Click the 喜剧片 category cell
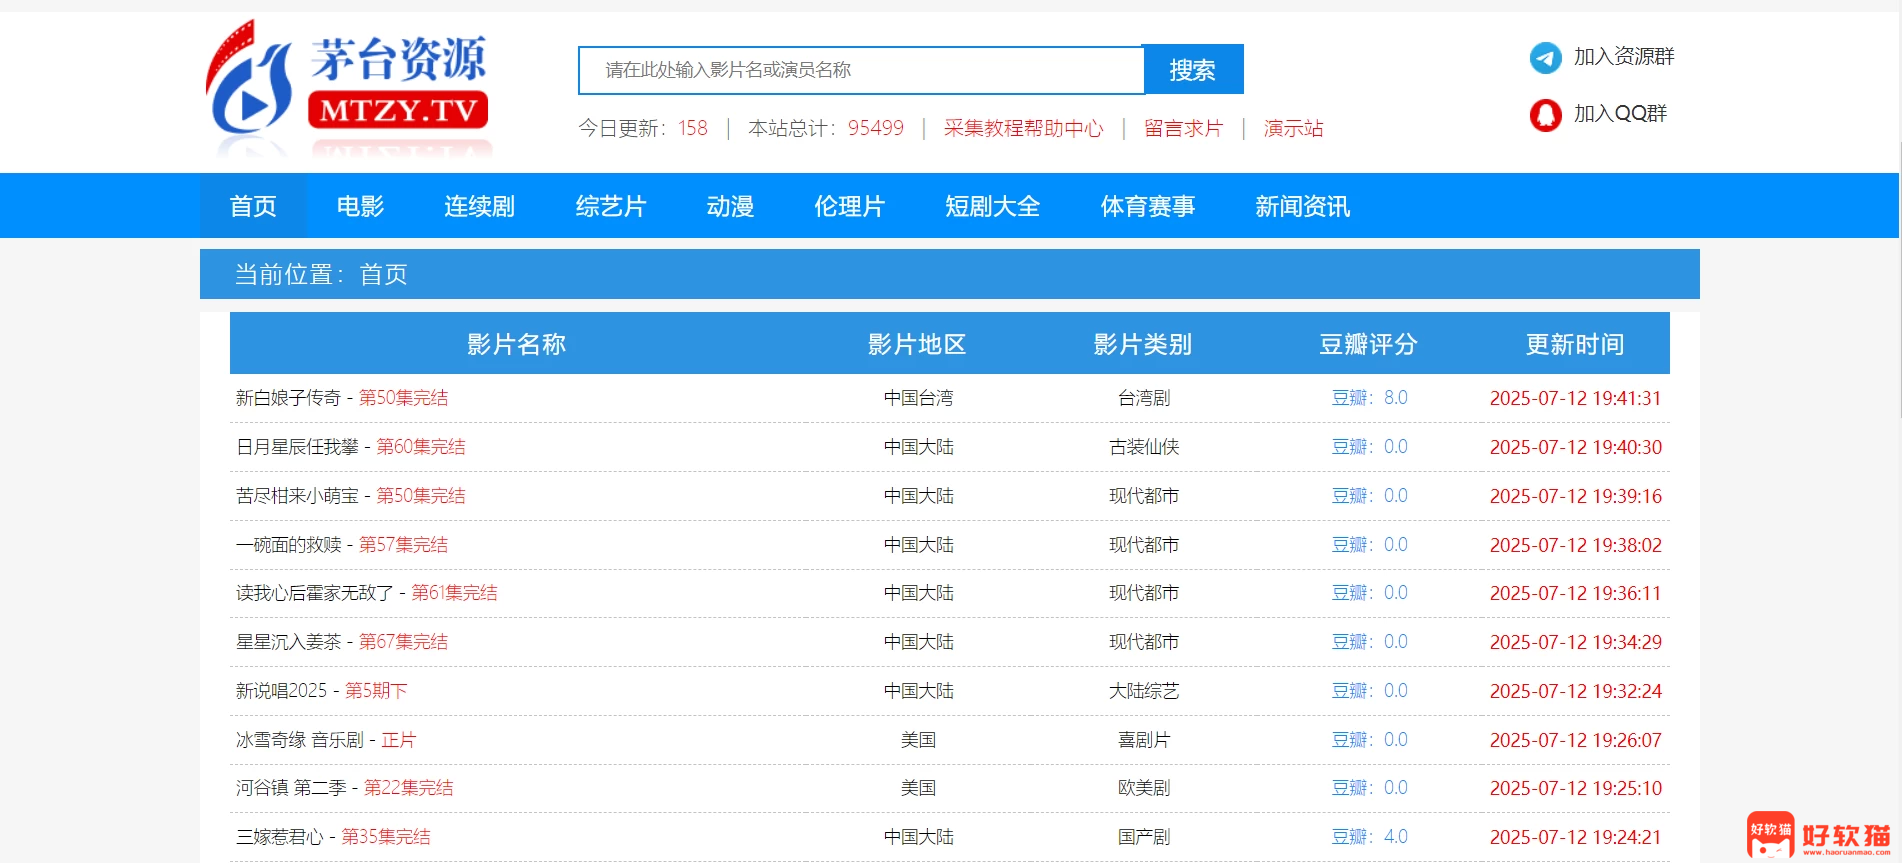This screenshot has width=1902, height=863. tap(1144, 740)
